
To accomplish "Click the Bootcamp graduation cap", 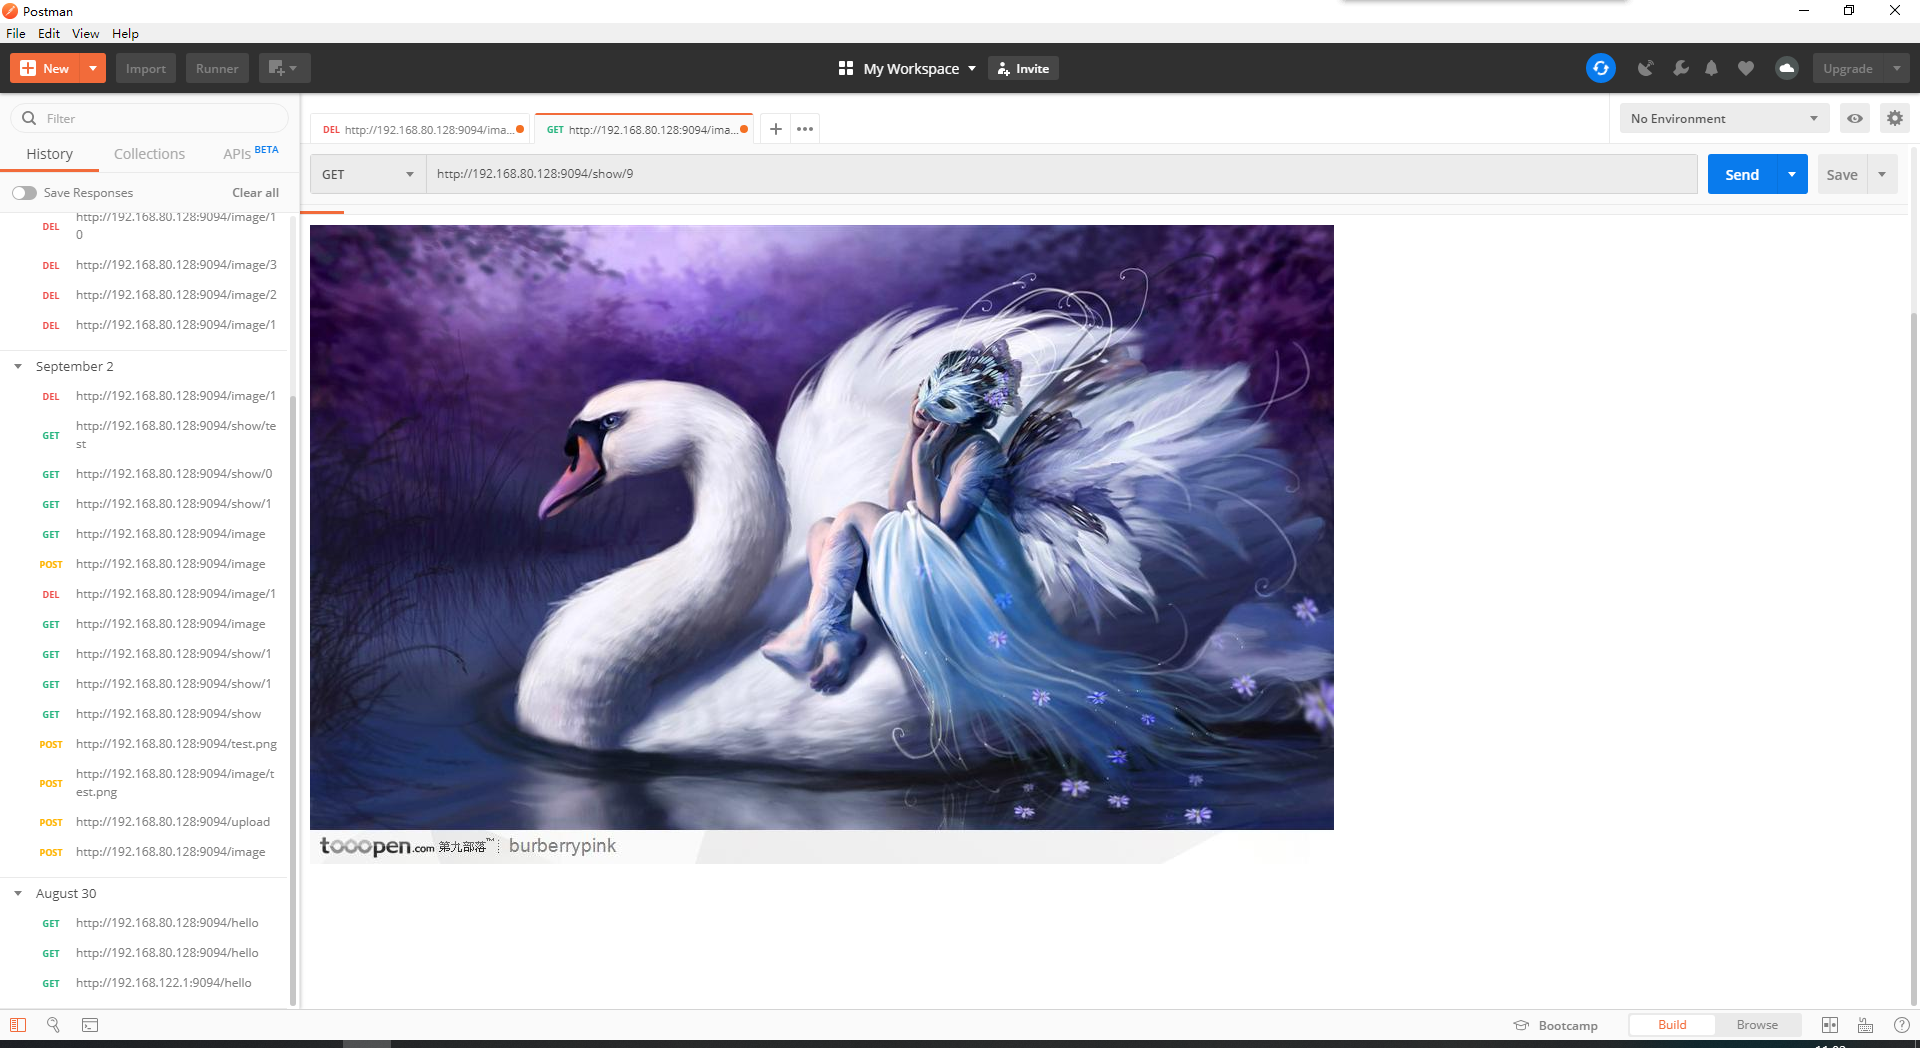I will point(1521,1025).
